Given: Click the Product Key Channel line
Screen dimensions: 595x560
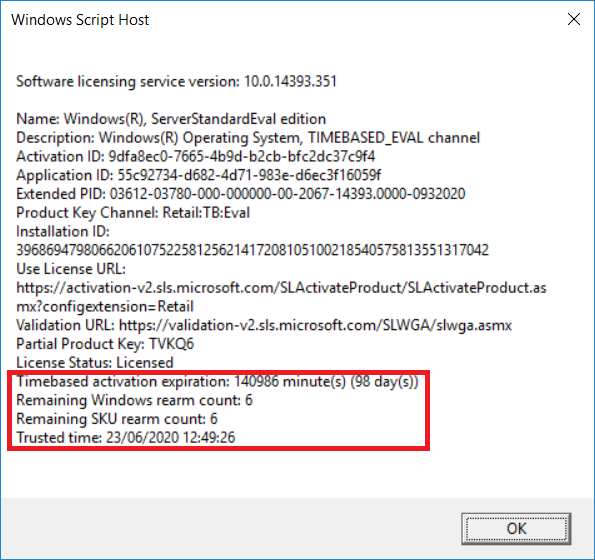Looking at the screenshot, I should pyautogui.click(x=133, y=213).
